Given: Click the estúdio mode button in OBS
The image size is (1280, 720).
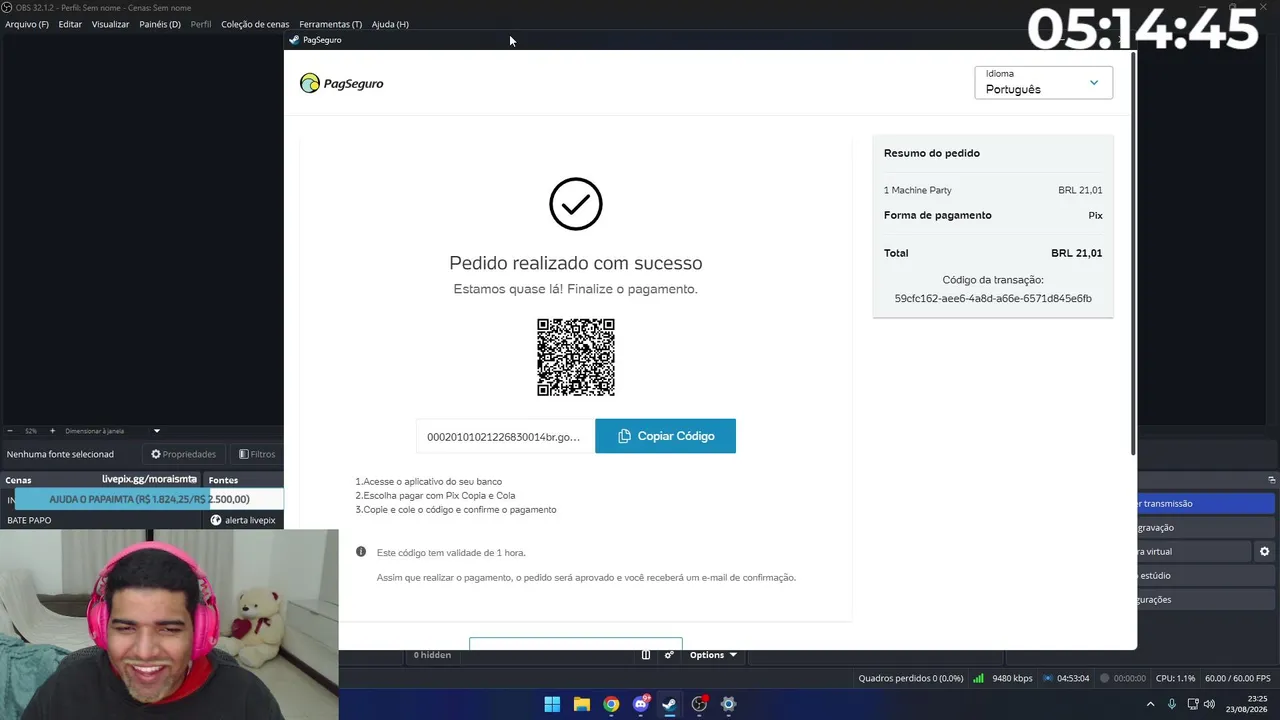Looking at the screenshot, I should click(x=1206, y=576).
